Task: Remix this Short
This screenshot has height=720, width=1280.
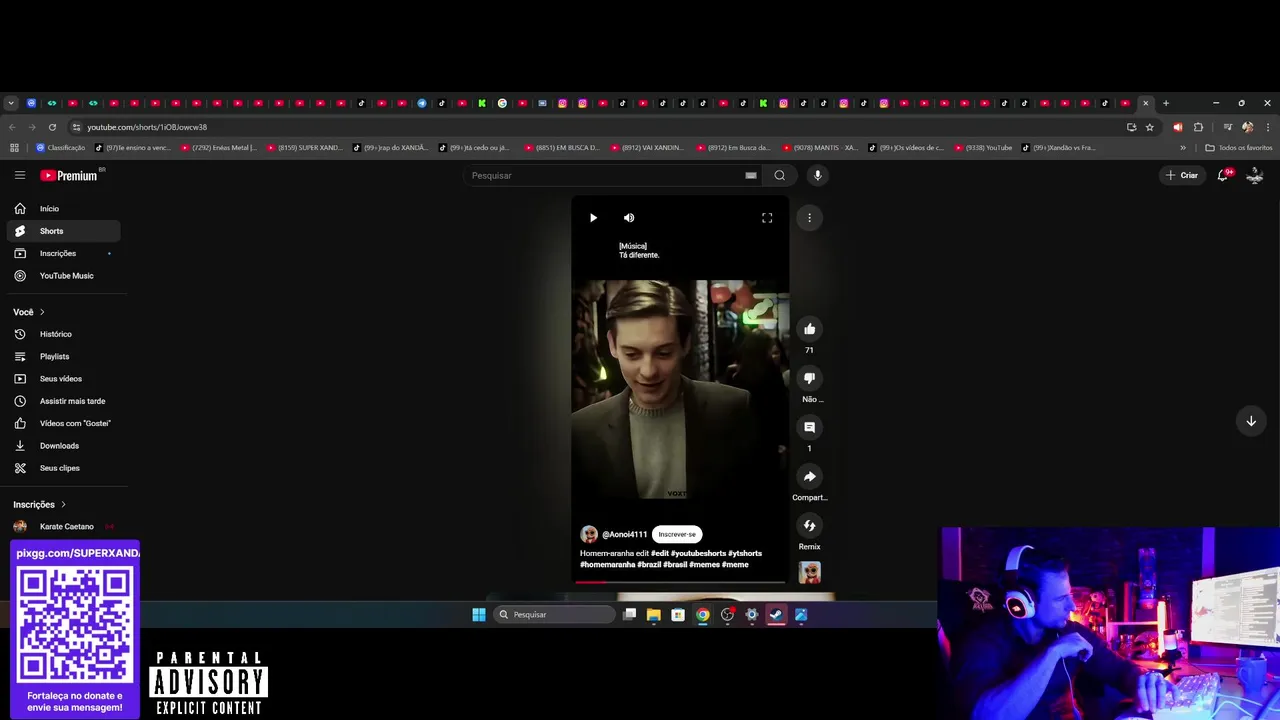Action: (x=809, y=525)
